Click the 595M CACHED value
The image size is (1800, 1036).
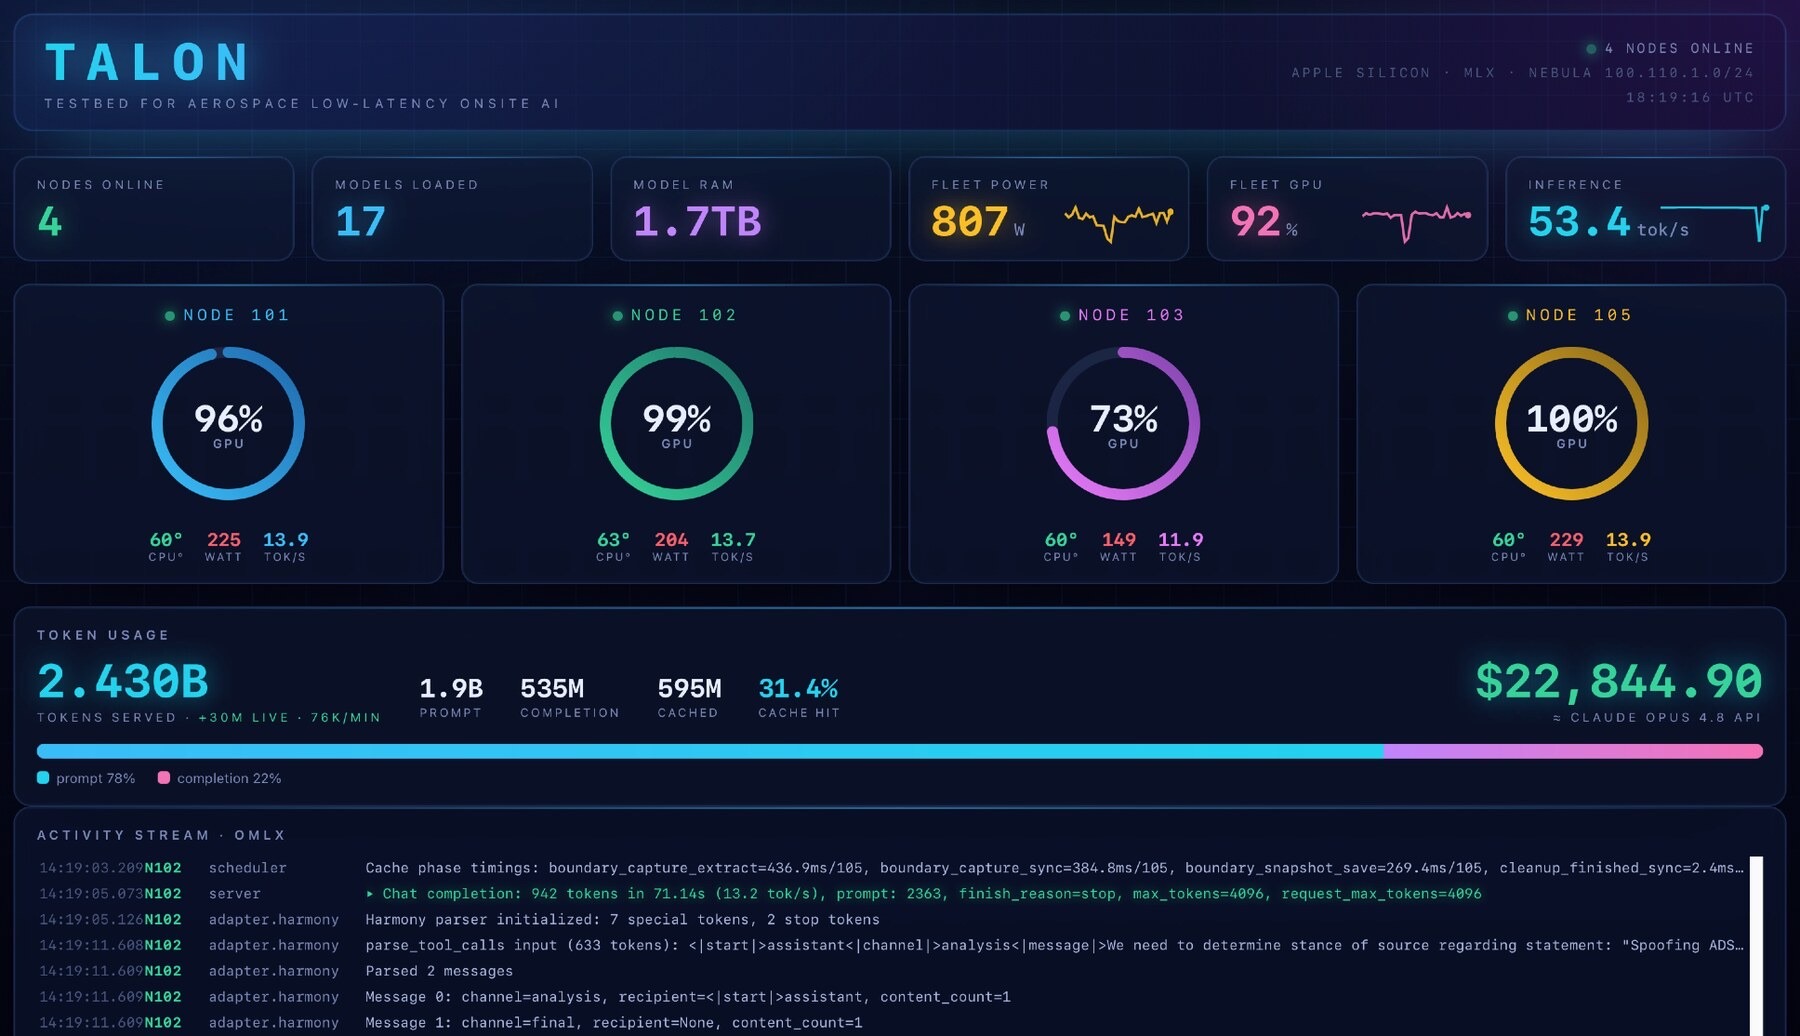click(x=689, y=689)
